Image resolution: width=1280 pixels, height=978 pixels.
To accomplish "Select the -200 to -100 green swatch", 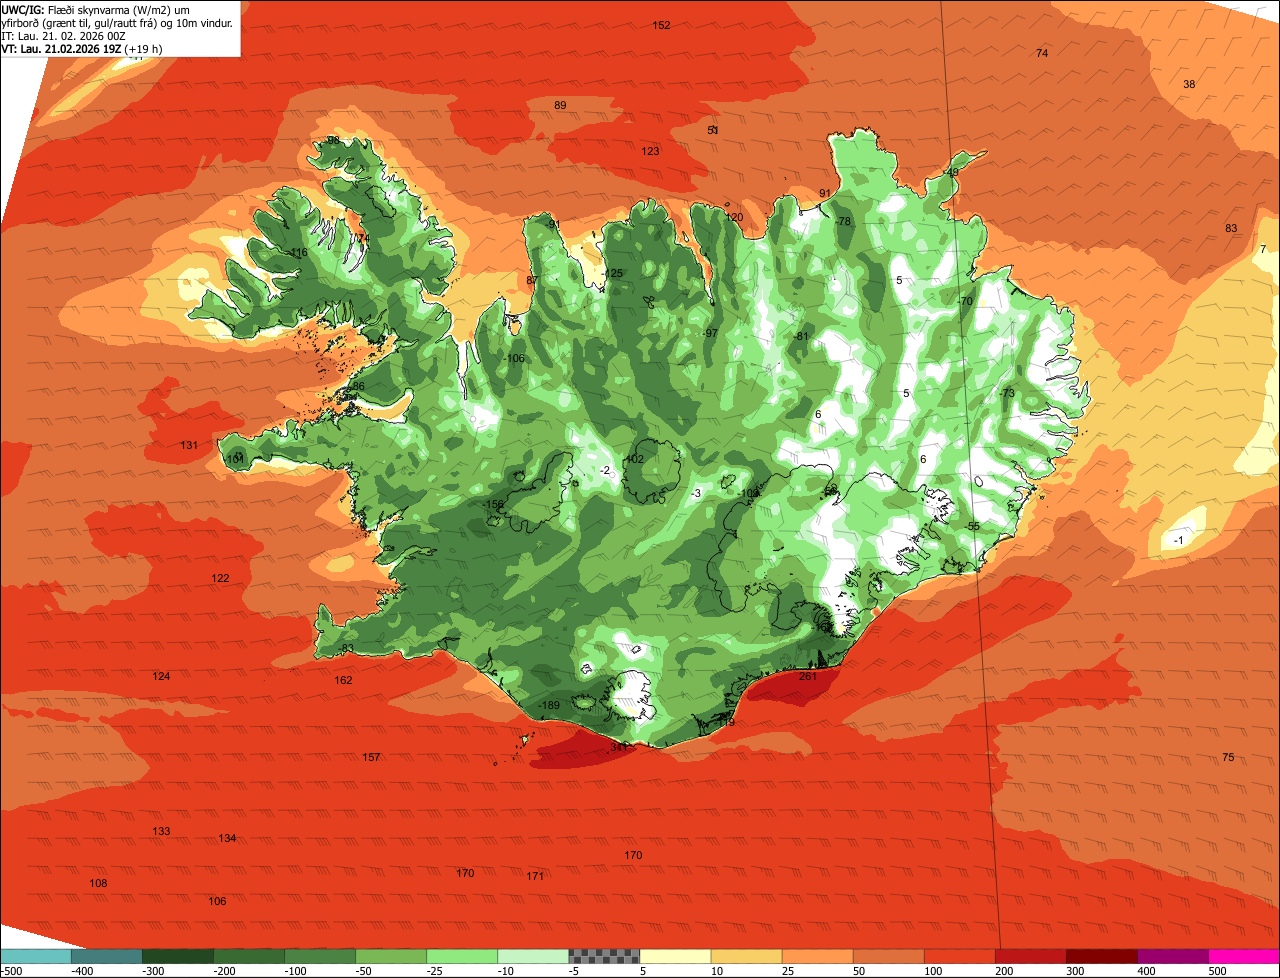I will [248, 956].
